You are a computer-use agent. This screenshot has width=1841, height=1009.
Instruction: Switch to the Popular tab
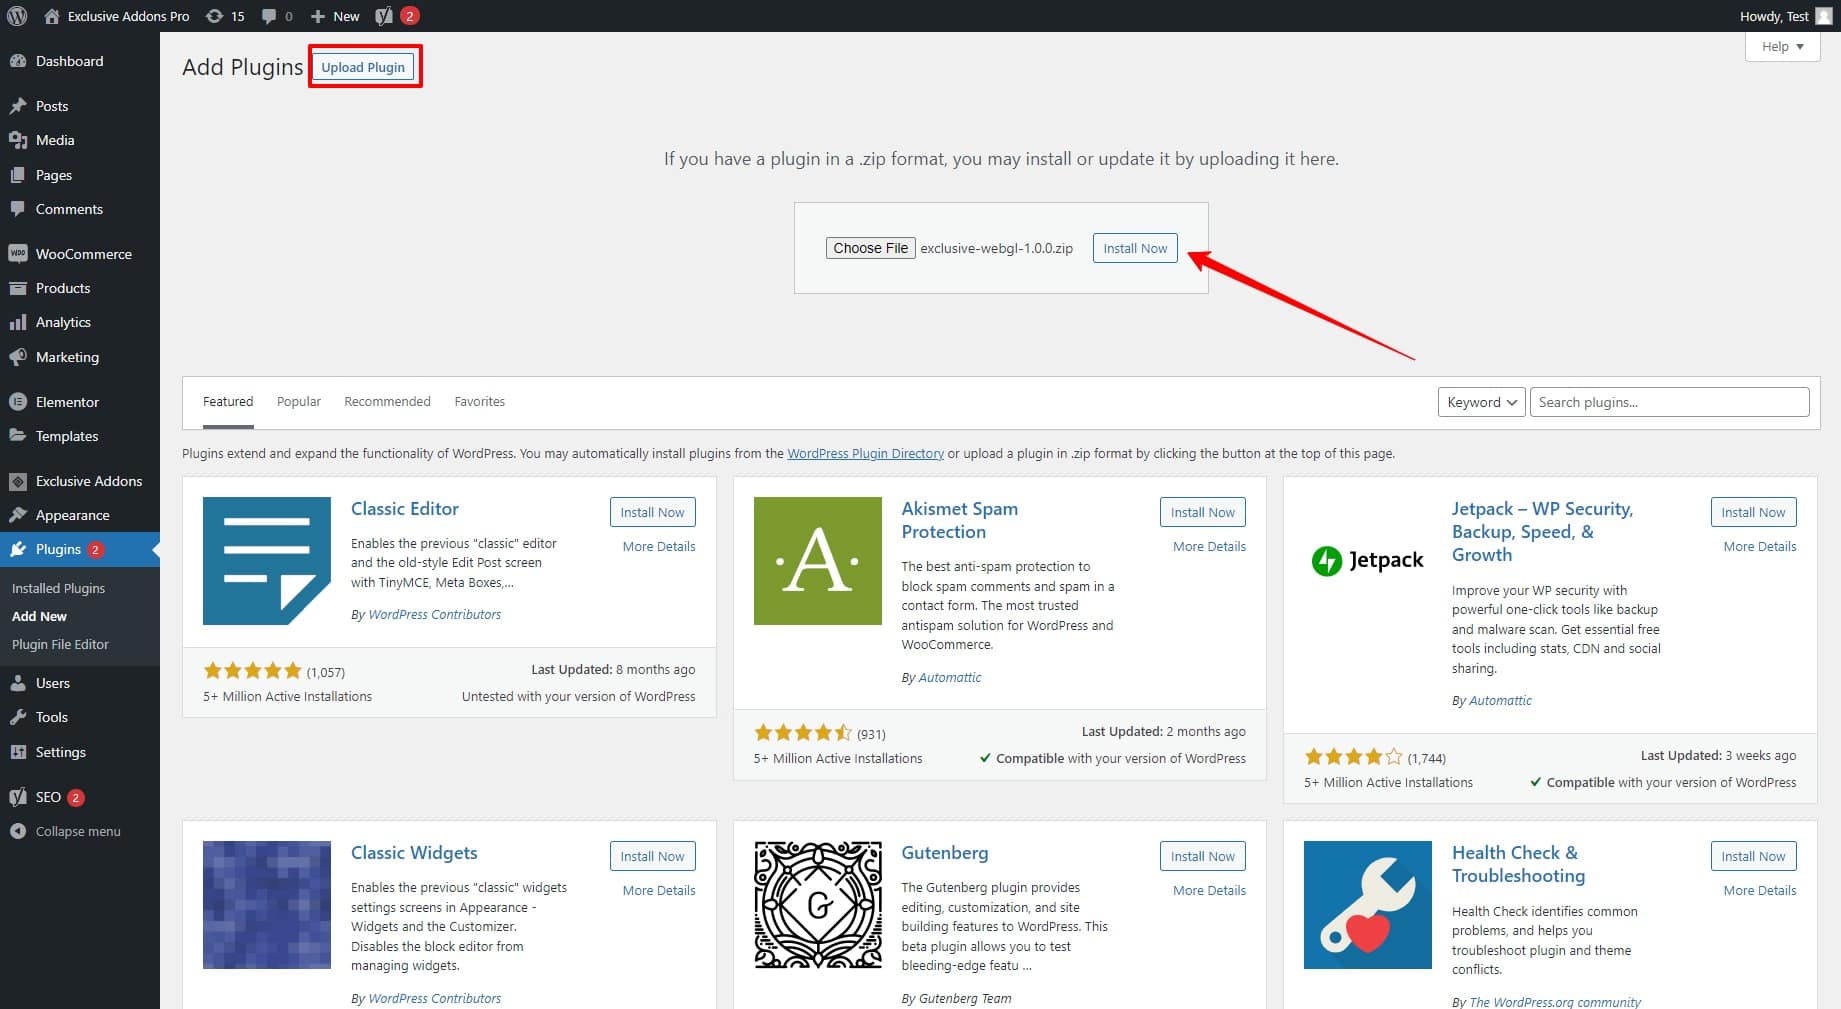tap(299, 401)
